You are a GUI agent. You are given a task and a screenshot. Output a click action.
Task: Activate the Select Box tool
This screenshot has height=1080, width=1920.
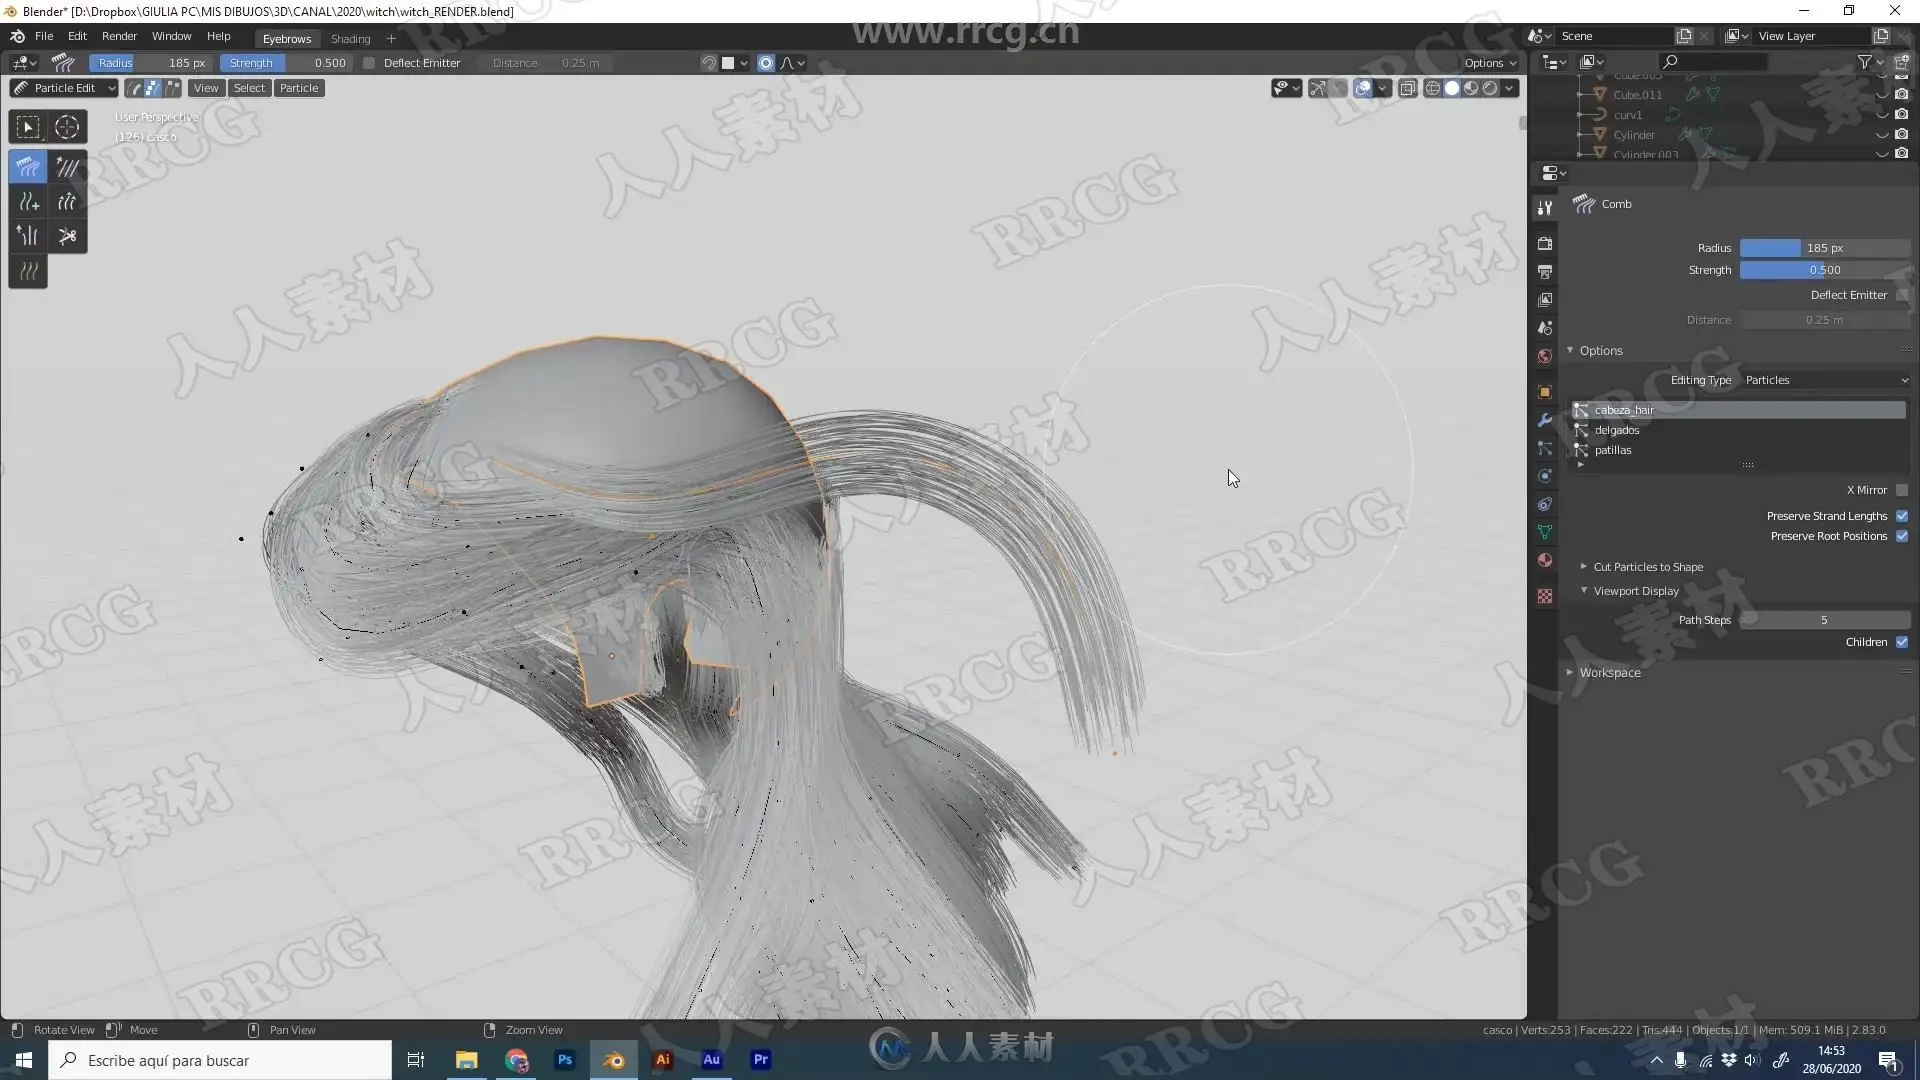[x=28, y=127]
